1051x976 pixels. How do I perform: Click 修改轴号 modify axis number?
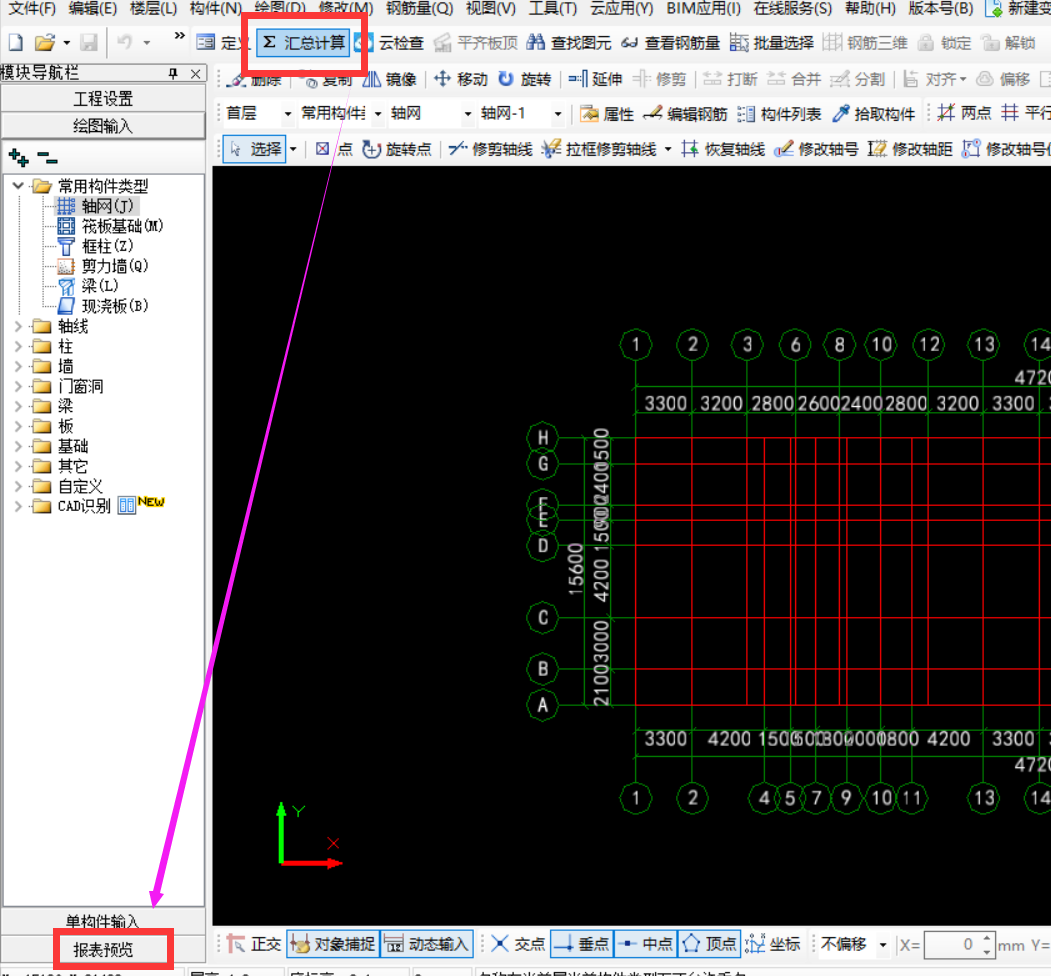[x=816, y=148]
